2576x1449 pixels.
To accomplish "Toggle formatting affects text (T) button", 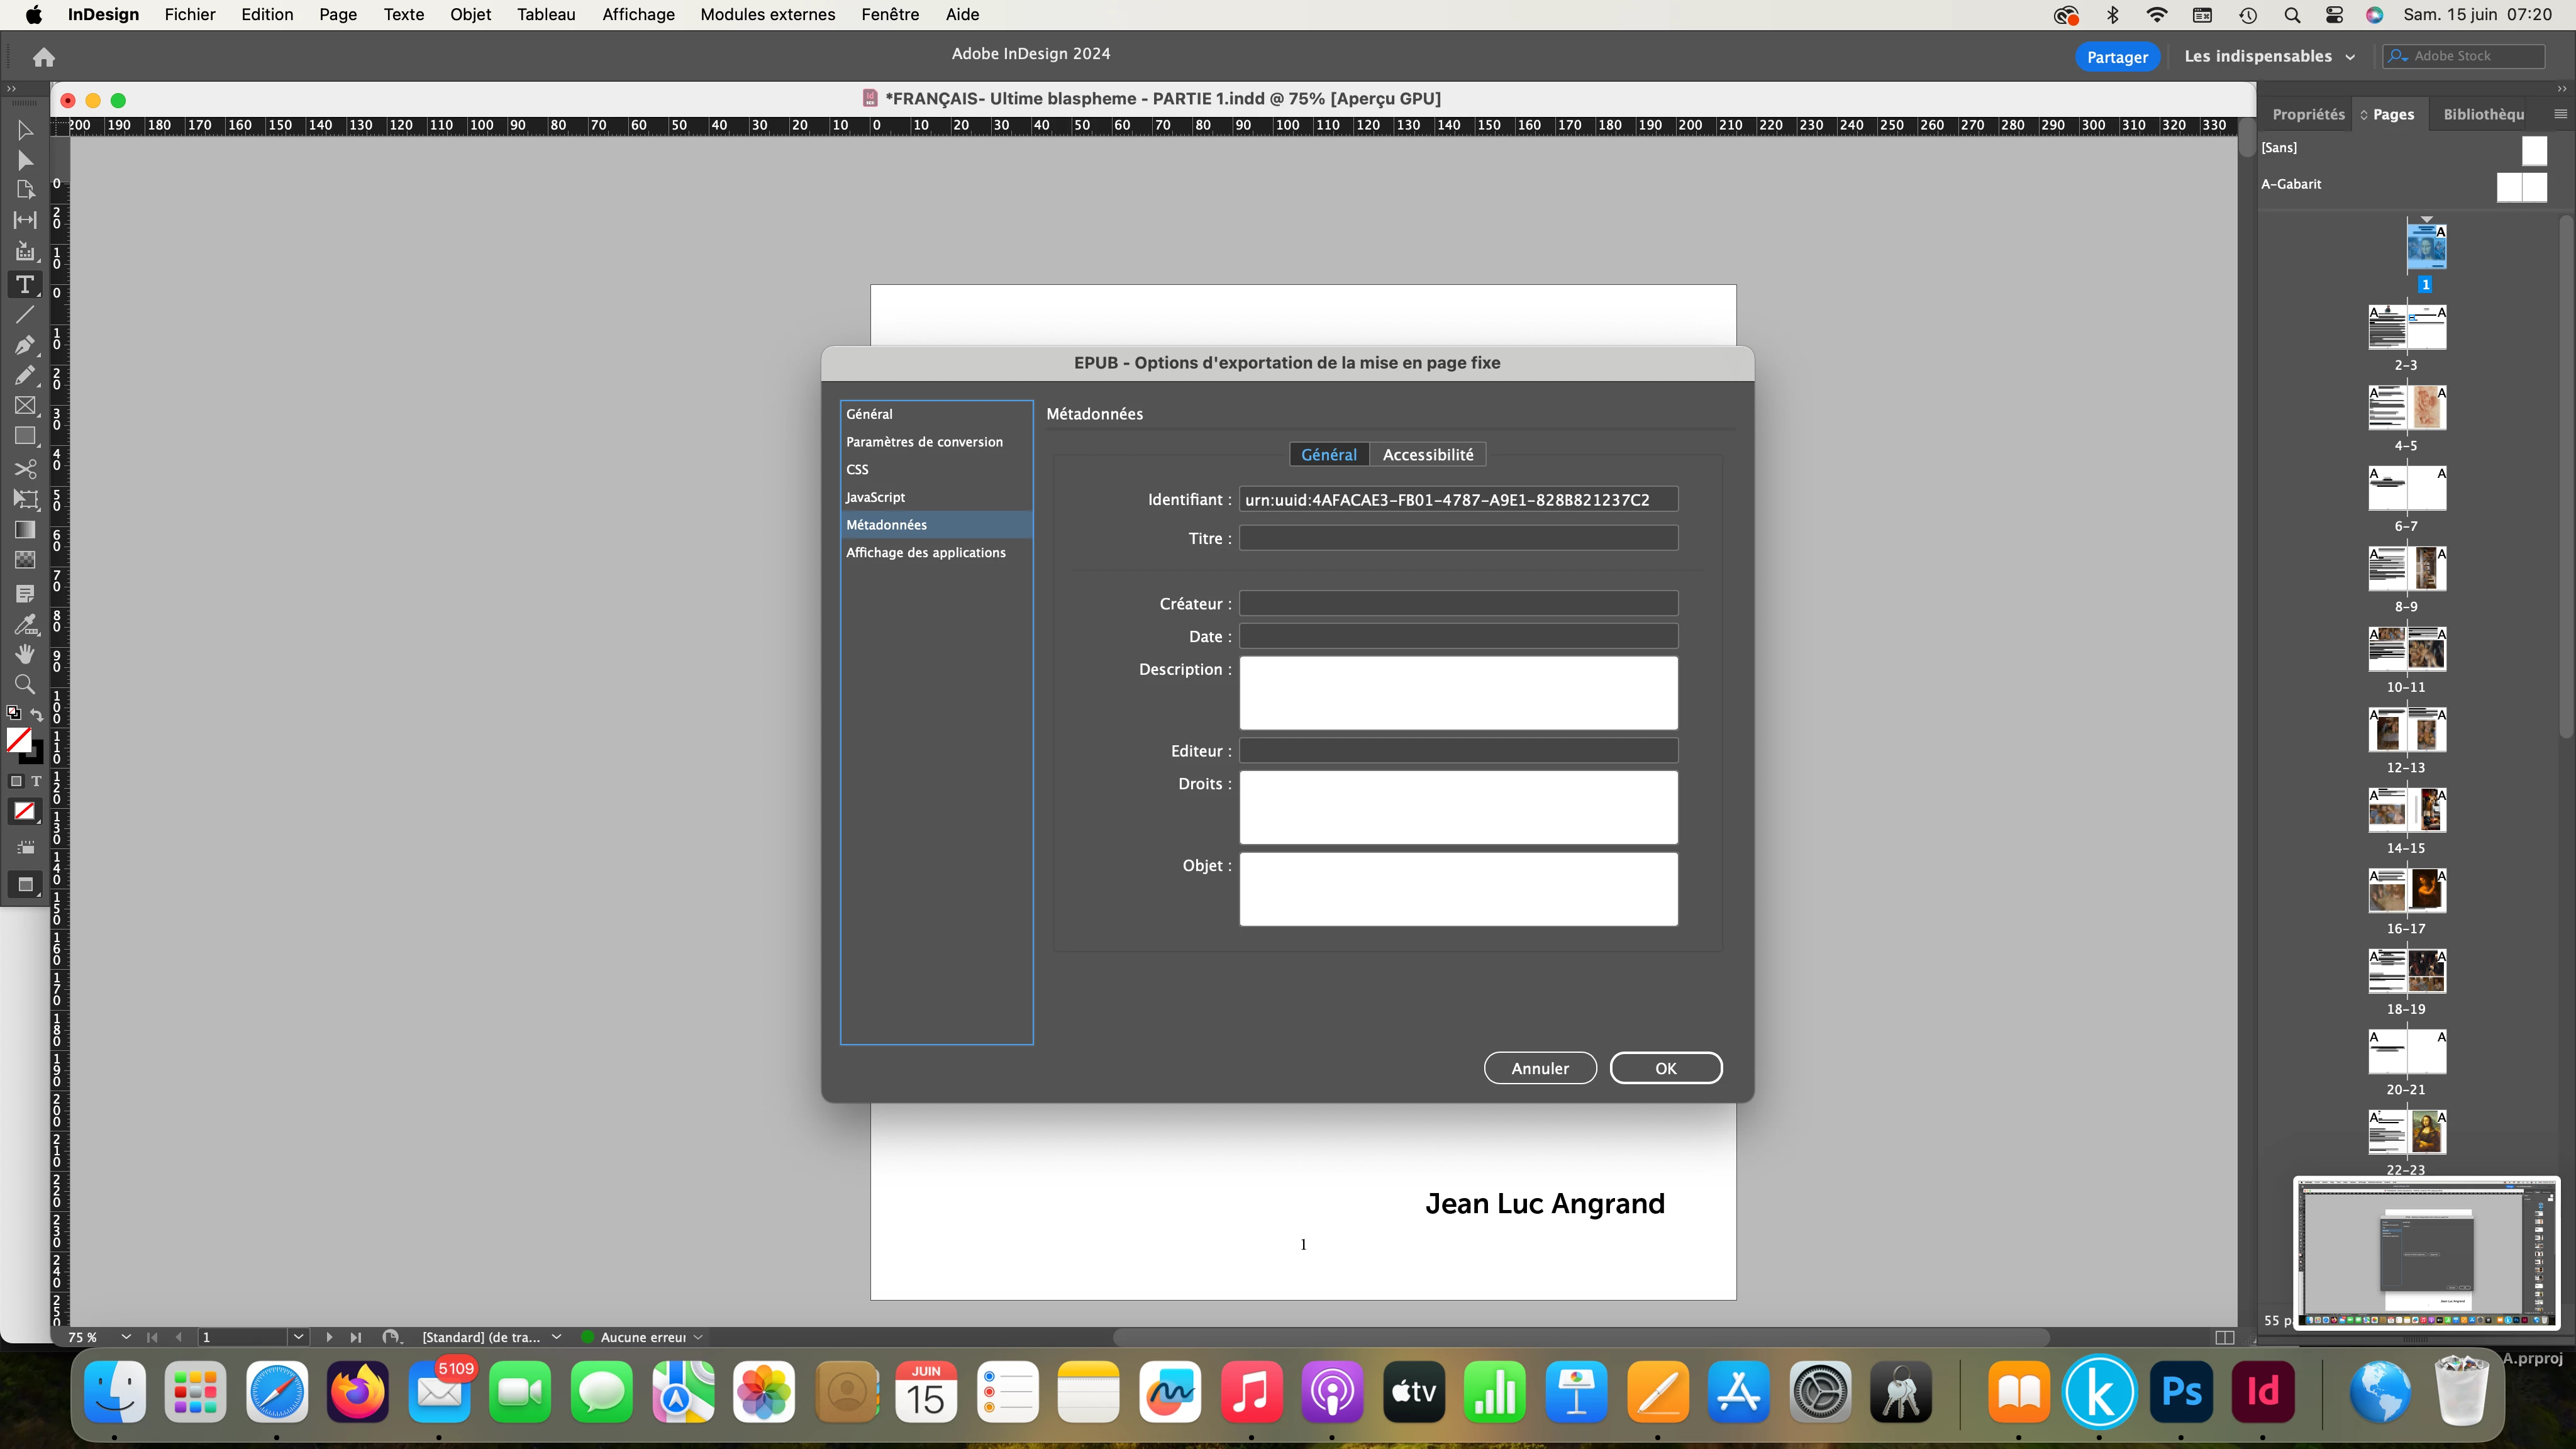I will (x=36, y=781).
